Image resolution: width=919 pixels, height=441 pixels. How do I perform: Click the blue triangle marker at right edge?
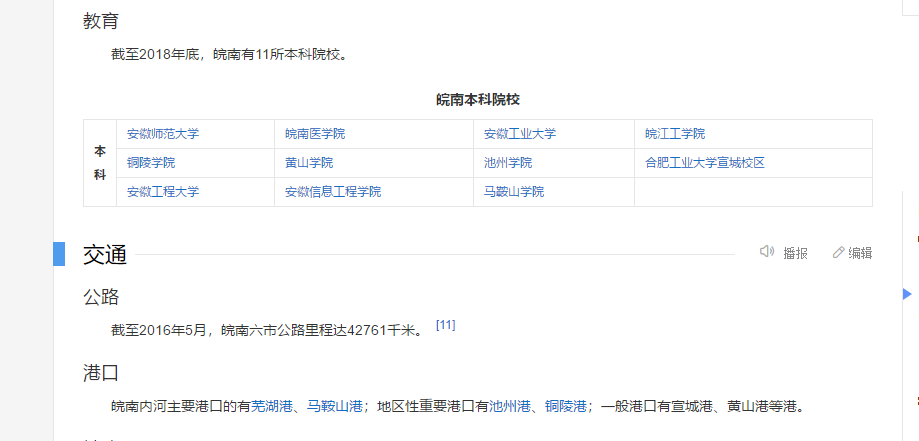907,293
